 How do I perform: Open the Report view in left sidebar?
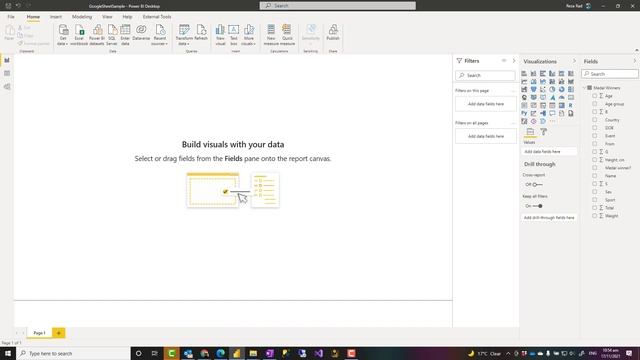click(7, 60)
